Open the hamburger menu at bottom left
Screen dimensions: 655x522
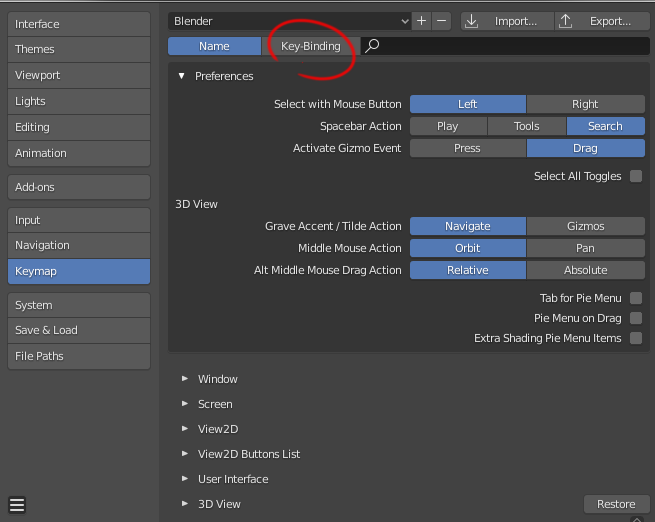pos(17,504)
